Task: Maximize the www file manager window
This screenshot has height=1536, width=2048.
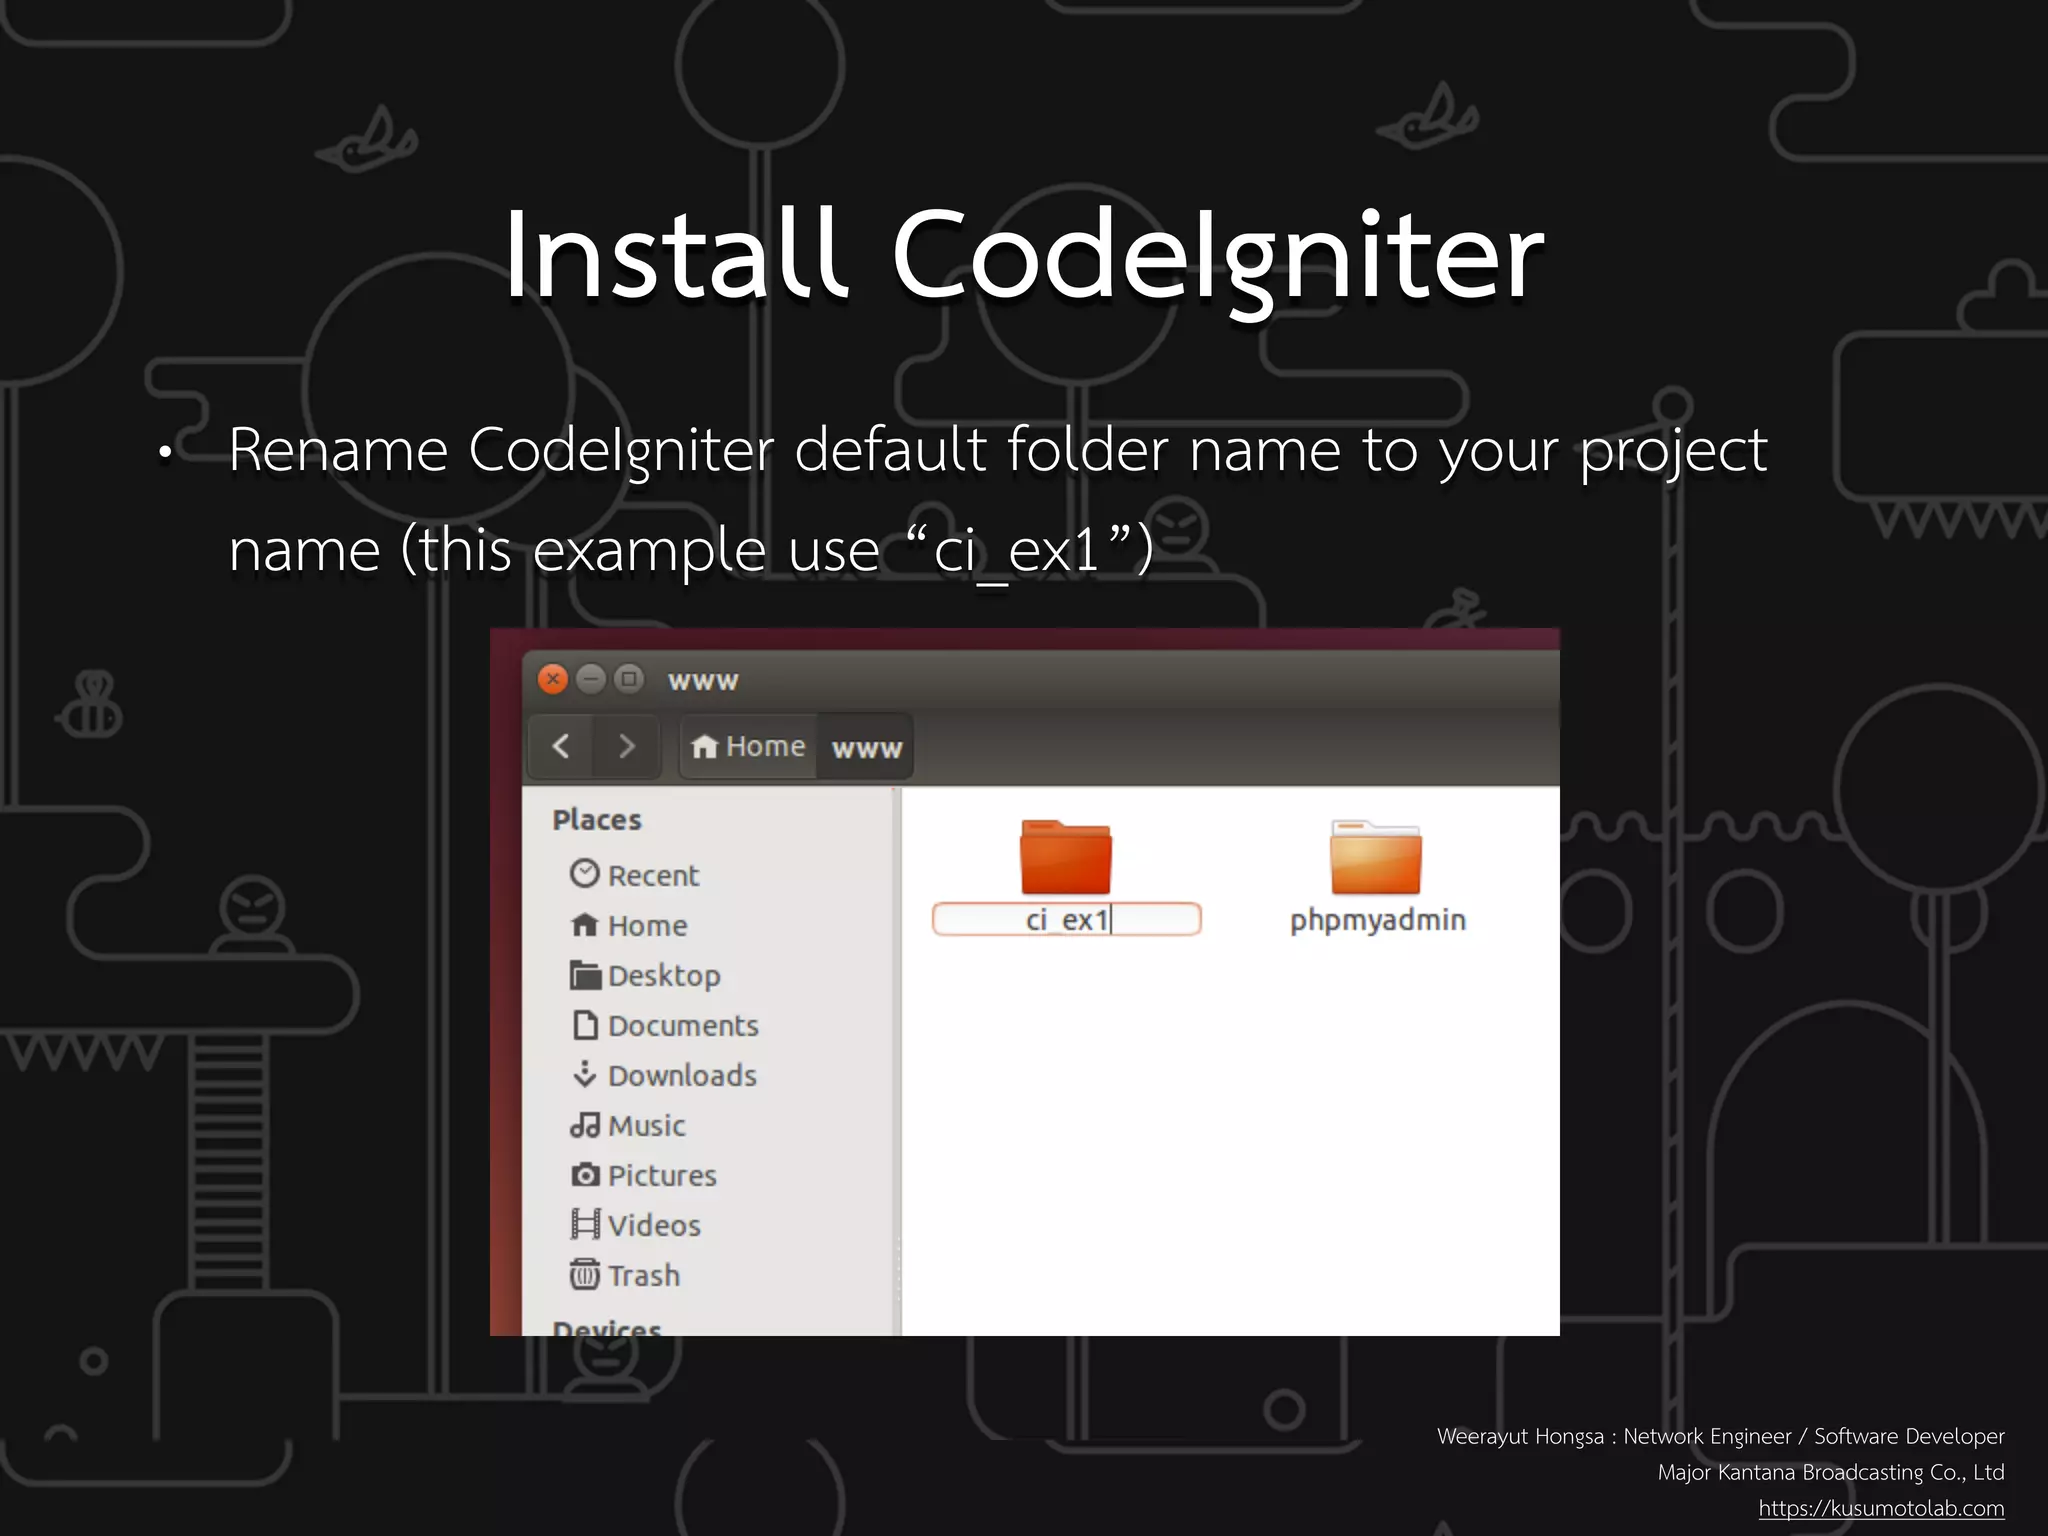Action: pyautogui.click(x=629, y=680)
